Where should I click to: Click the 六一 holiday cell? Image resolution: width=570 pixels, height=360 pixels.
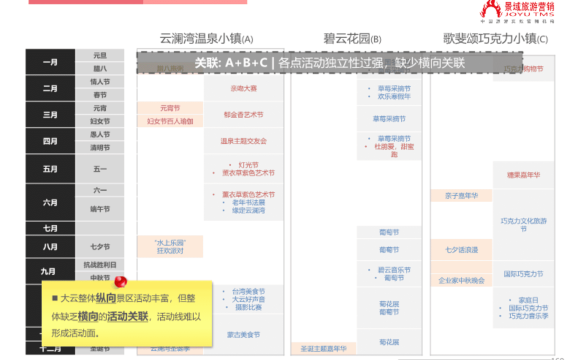click(100, 190)
